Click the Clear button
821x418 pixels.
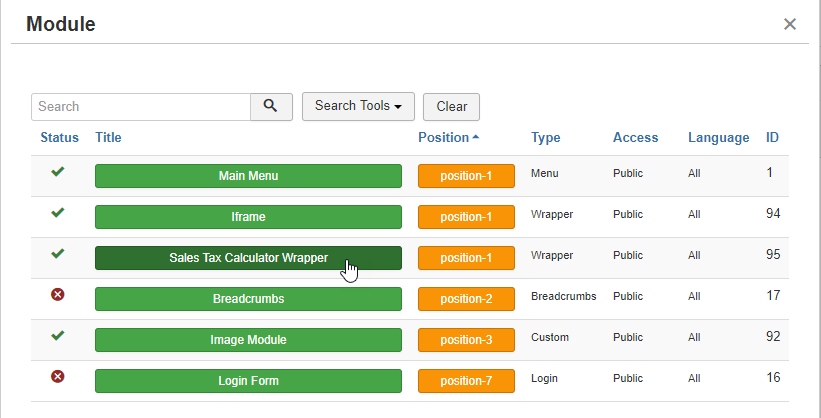click(x=451, y=107)
